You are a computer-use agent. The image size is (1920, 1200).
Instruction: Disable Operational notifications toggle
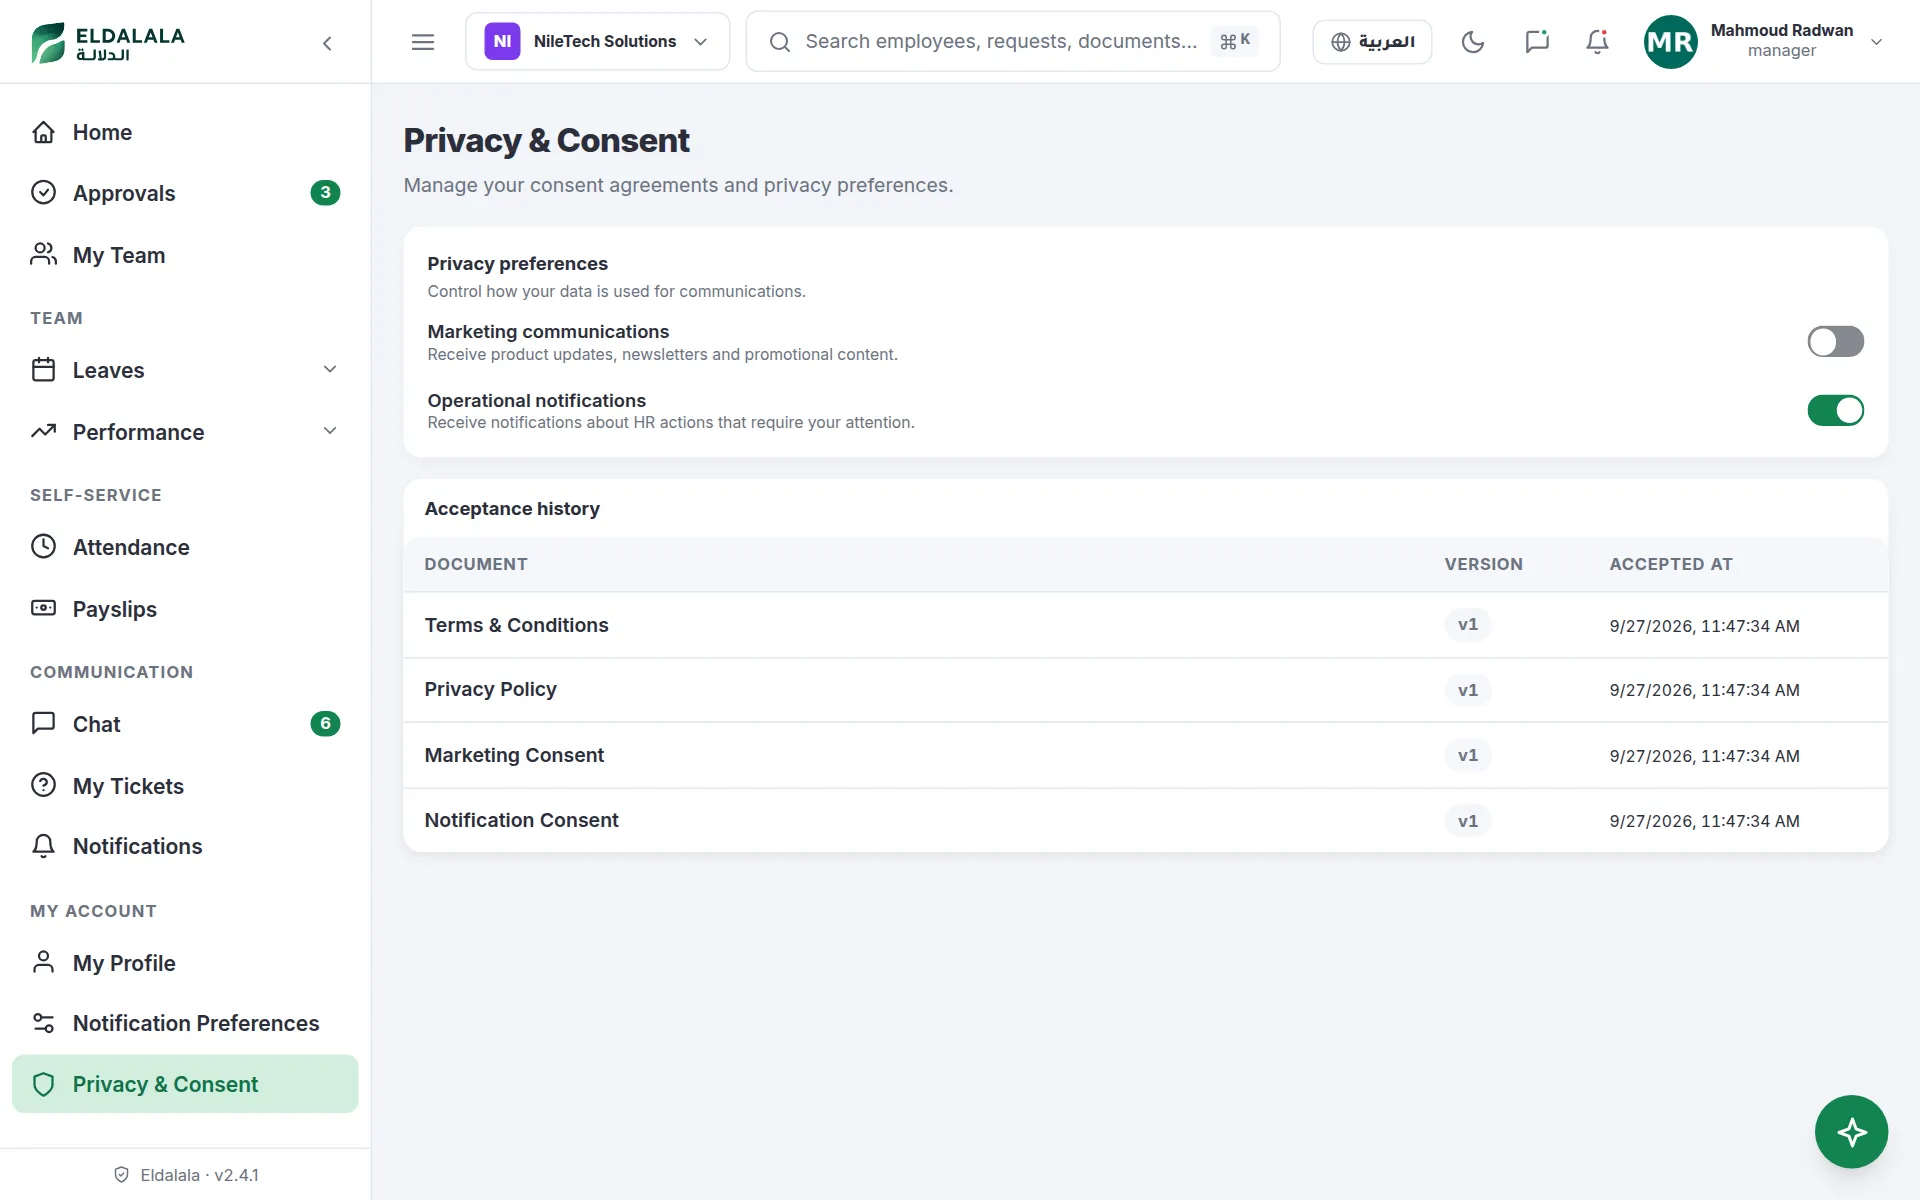click(x=1835, y=410)
